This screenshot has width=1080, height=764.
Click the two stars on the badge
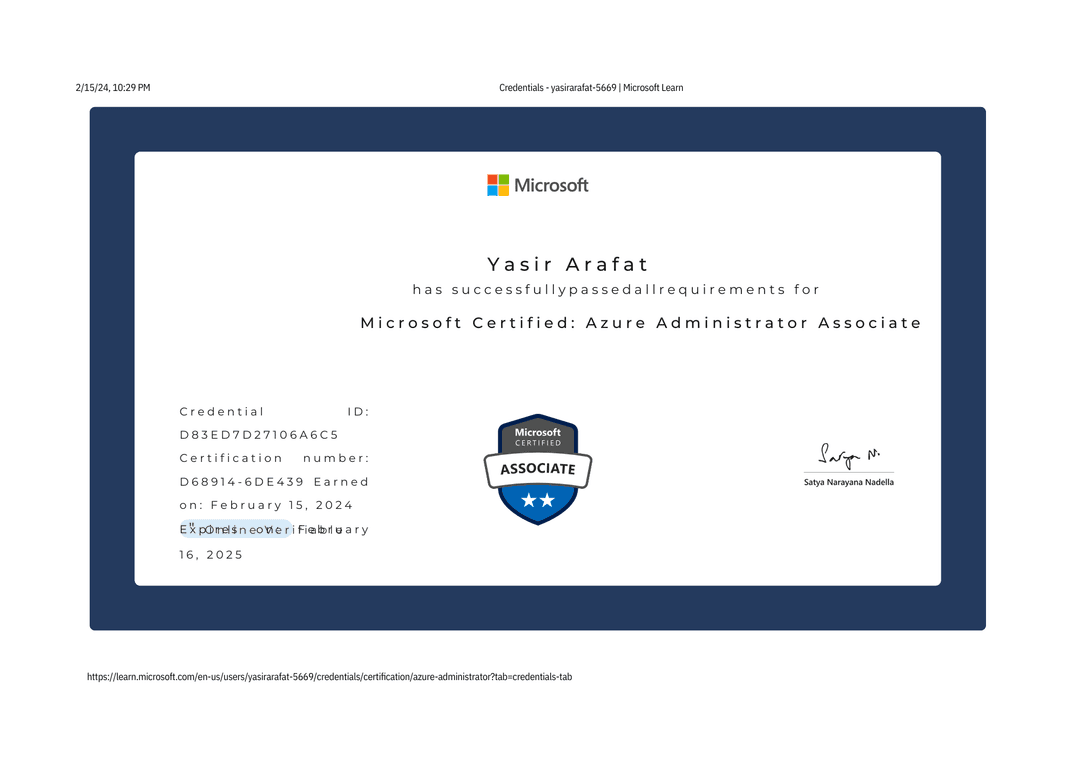[x=538, y=501]
